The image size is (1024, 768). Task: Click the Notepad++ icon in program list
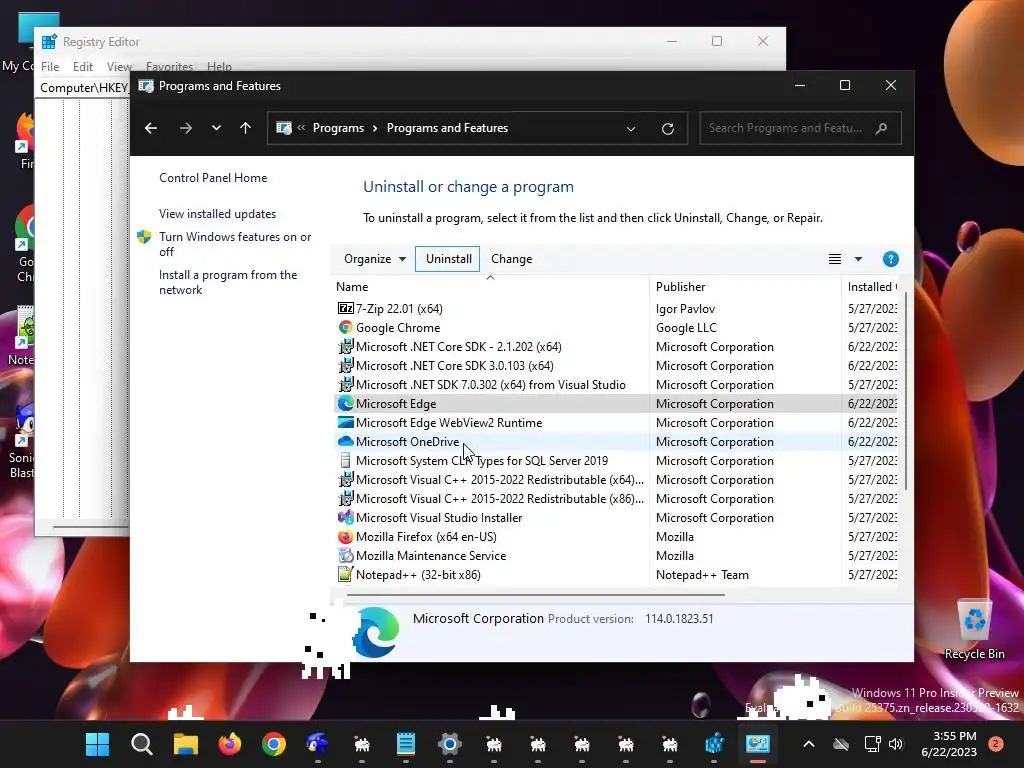pyautogui.click(x=345, y=574)
